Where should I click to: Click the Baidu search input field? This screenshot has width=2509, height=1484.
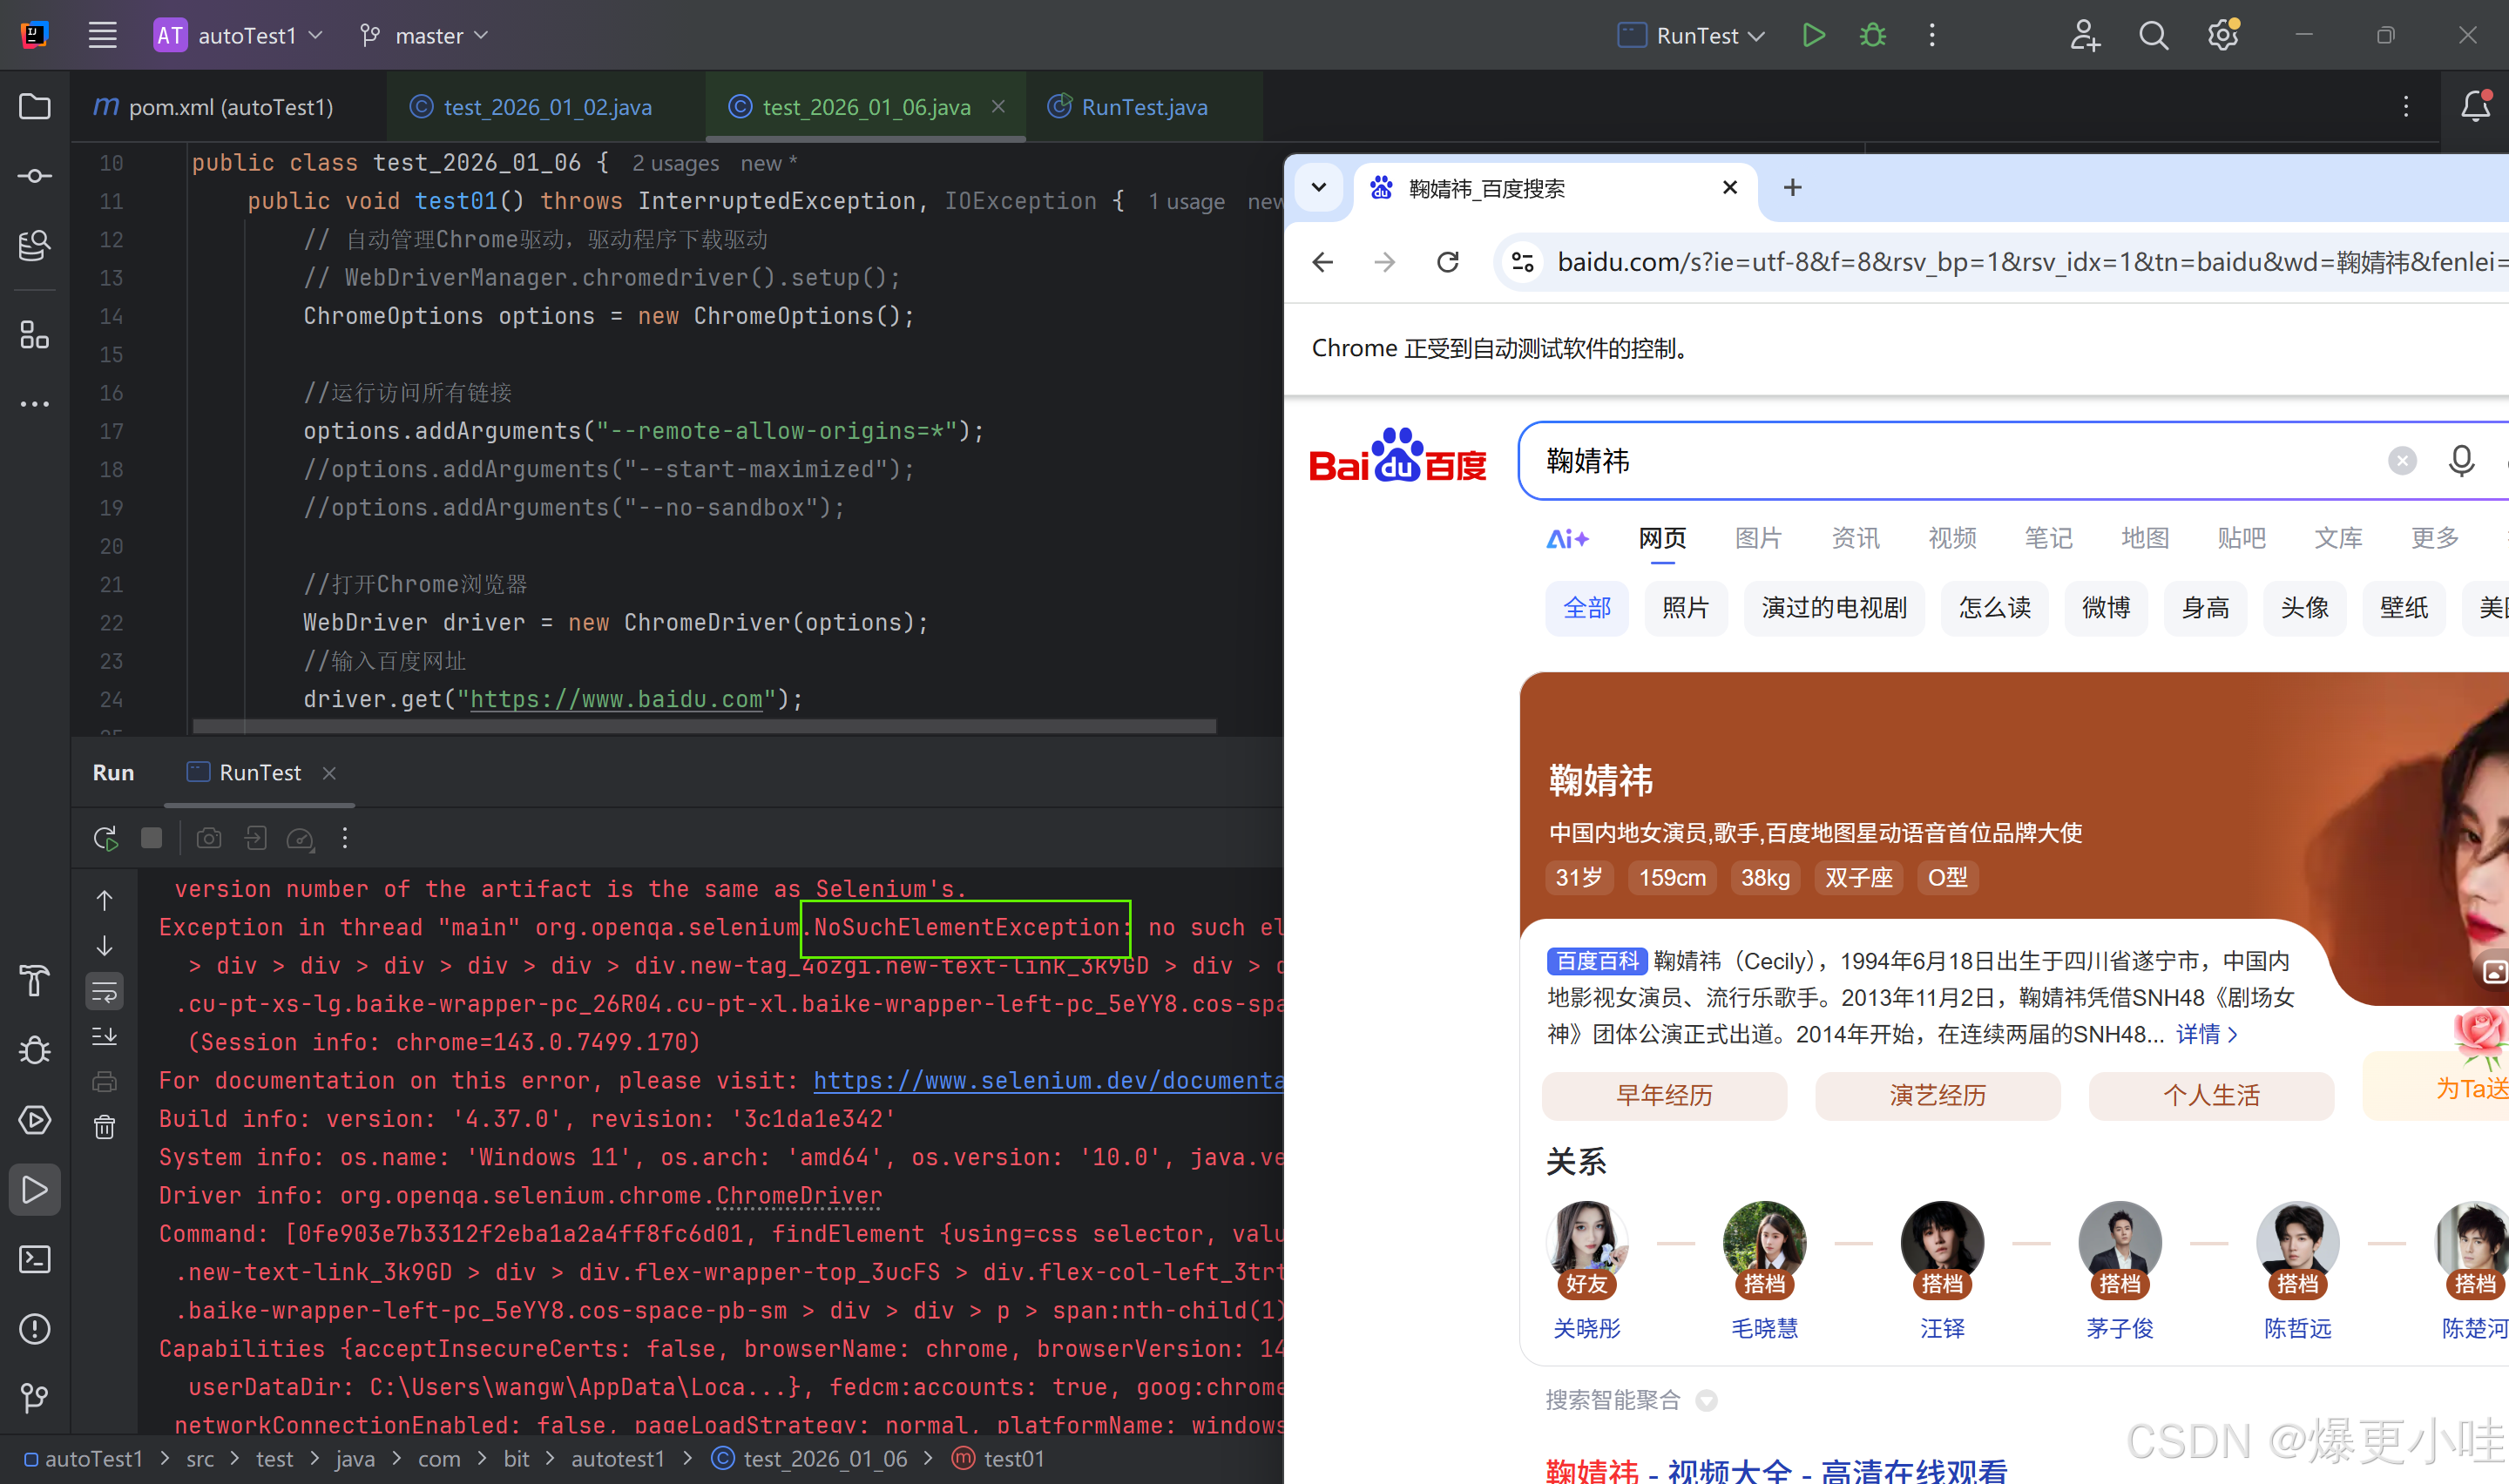click(x=1950, y=461)
